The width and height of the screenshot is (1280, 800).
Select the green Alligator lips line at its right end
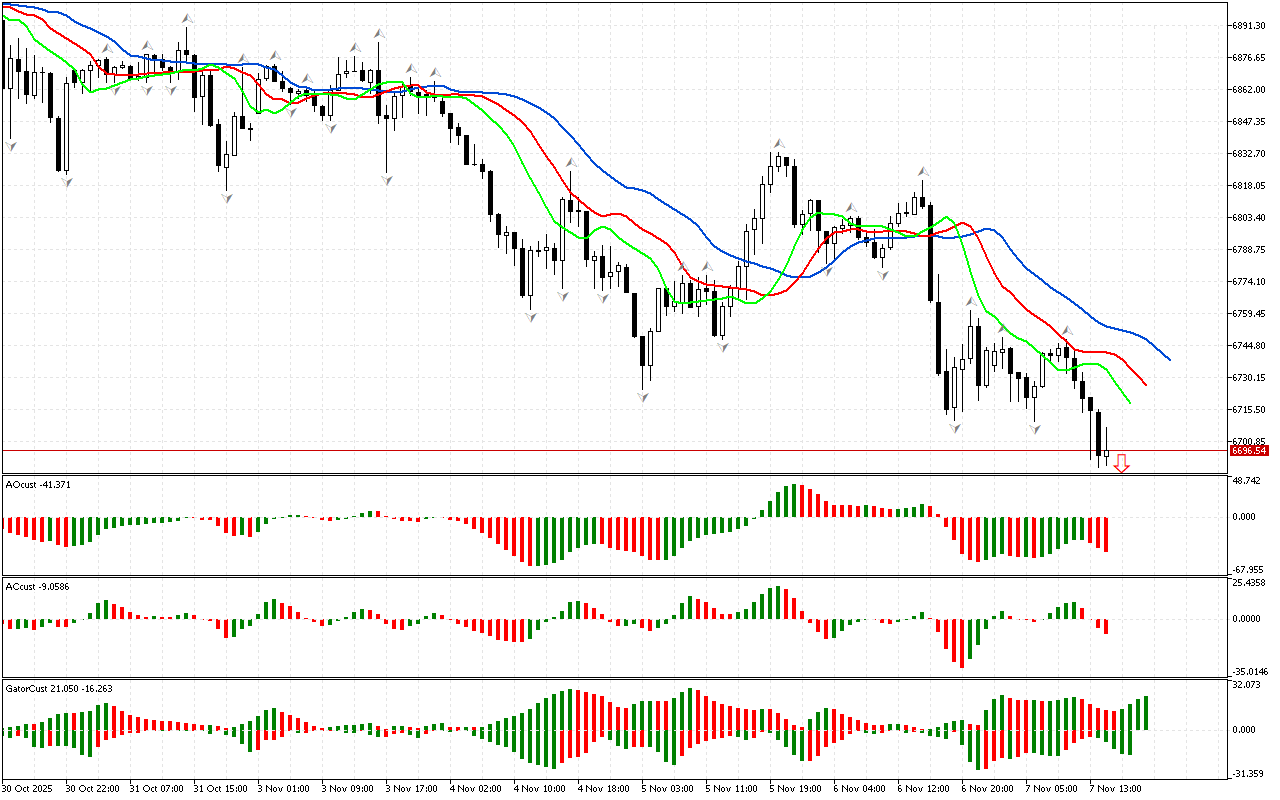(x=1128, y=401)
